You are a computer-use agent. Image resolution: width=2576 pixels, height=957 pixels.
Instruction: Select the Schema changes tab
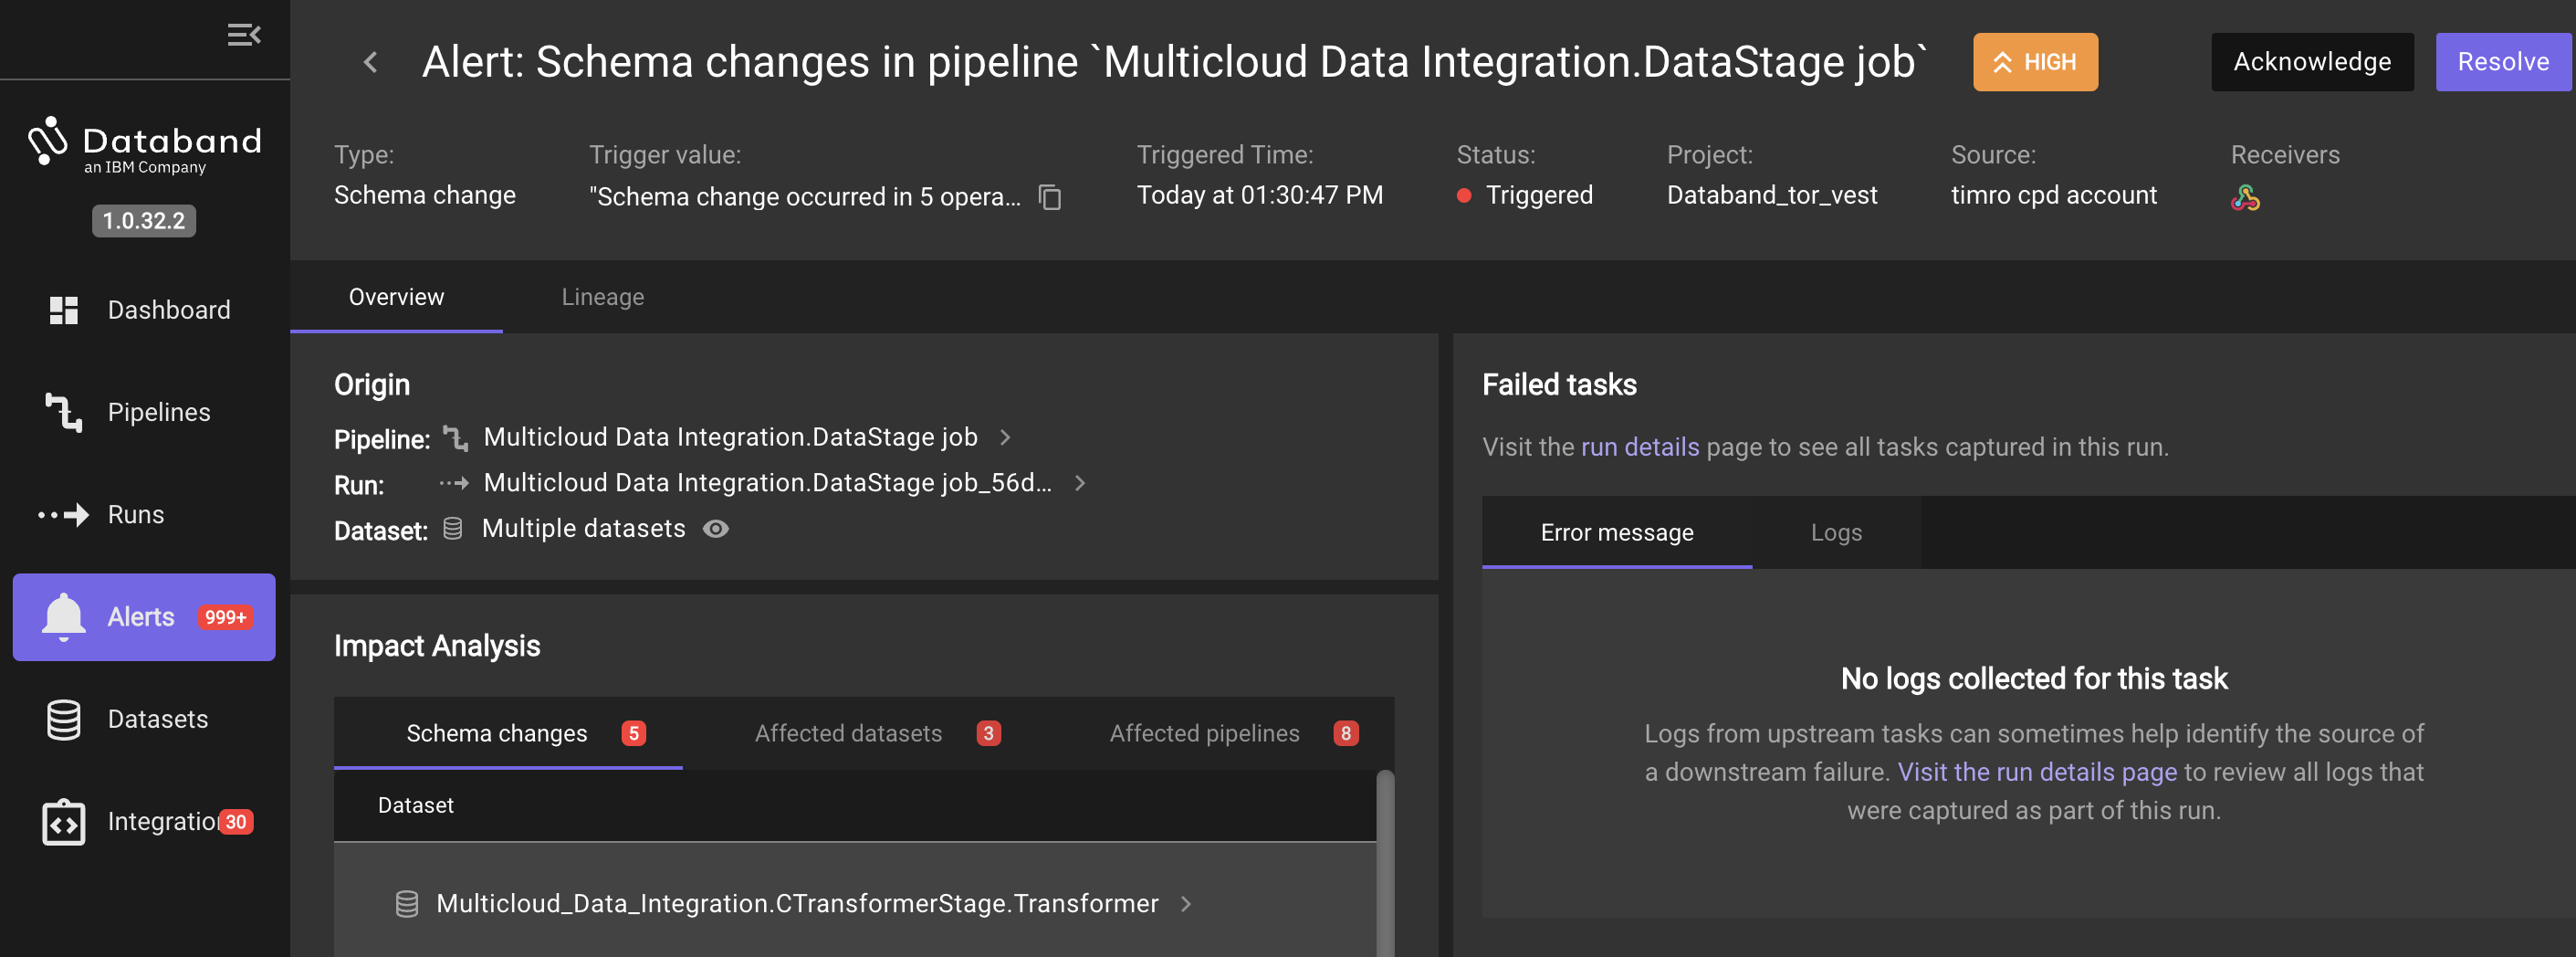(x=508, y=733)
